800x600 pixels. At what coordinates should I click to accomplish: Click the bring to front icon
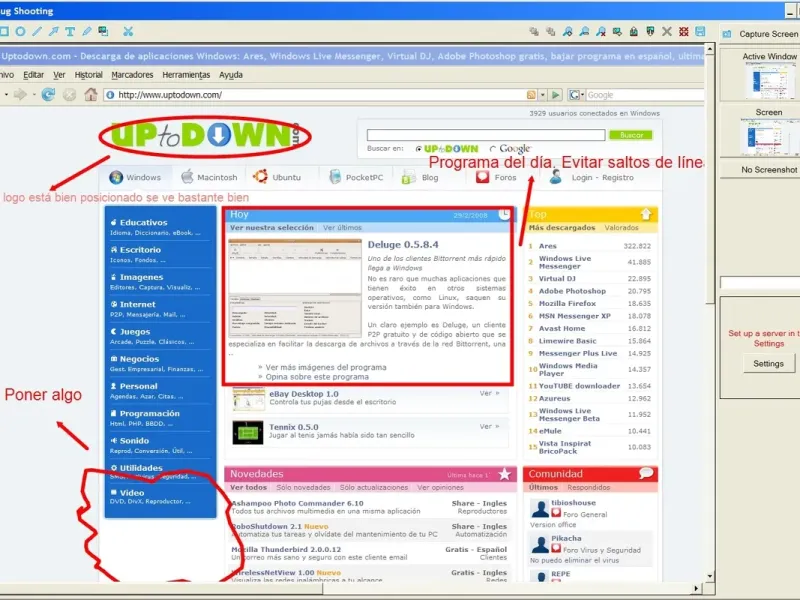point(534,32)
